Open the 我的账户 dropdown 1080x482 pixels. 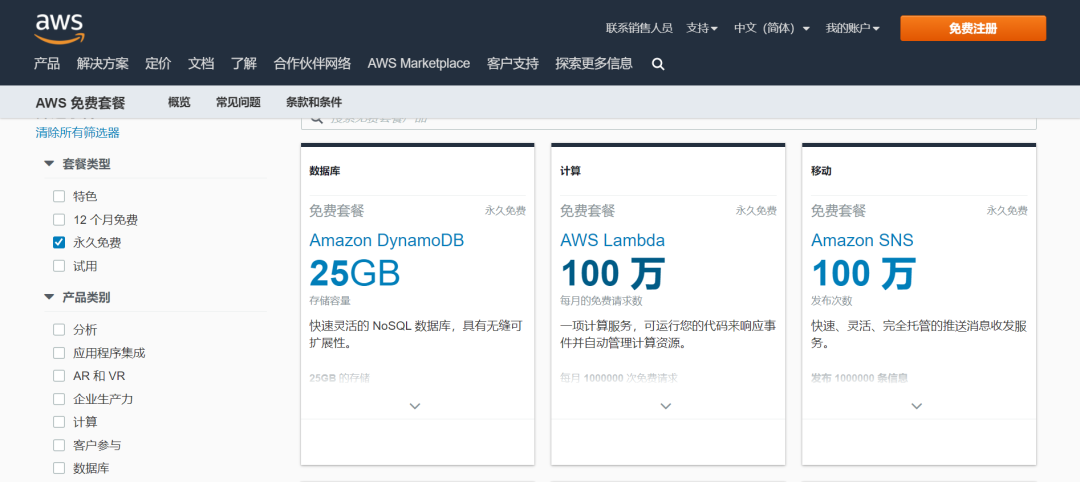pos(853,28)
